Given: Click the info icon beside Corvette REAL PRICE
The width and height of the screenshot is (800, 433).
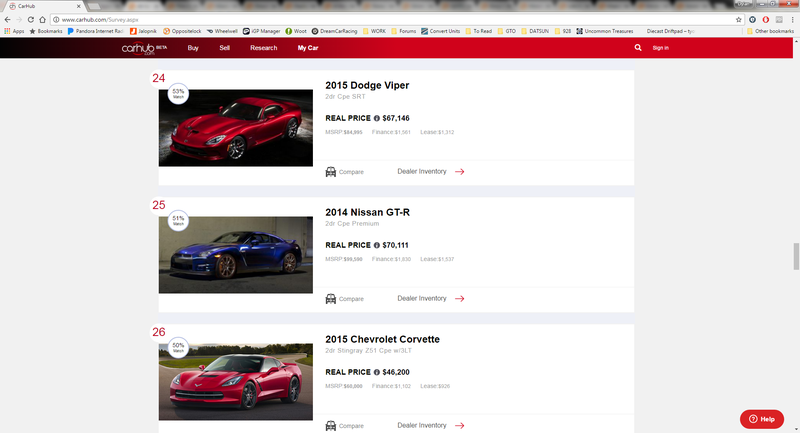Looking at the screenshot, I should pos(377,372).
